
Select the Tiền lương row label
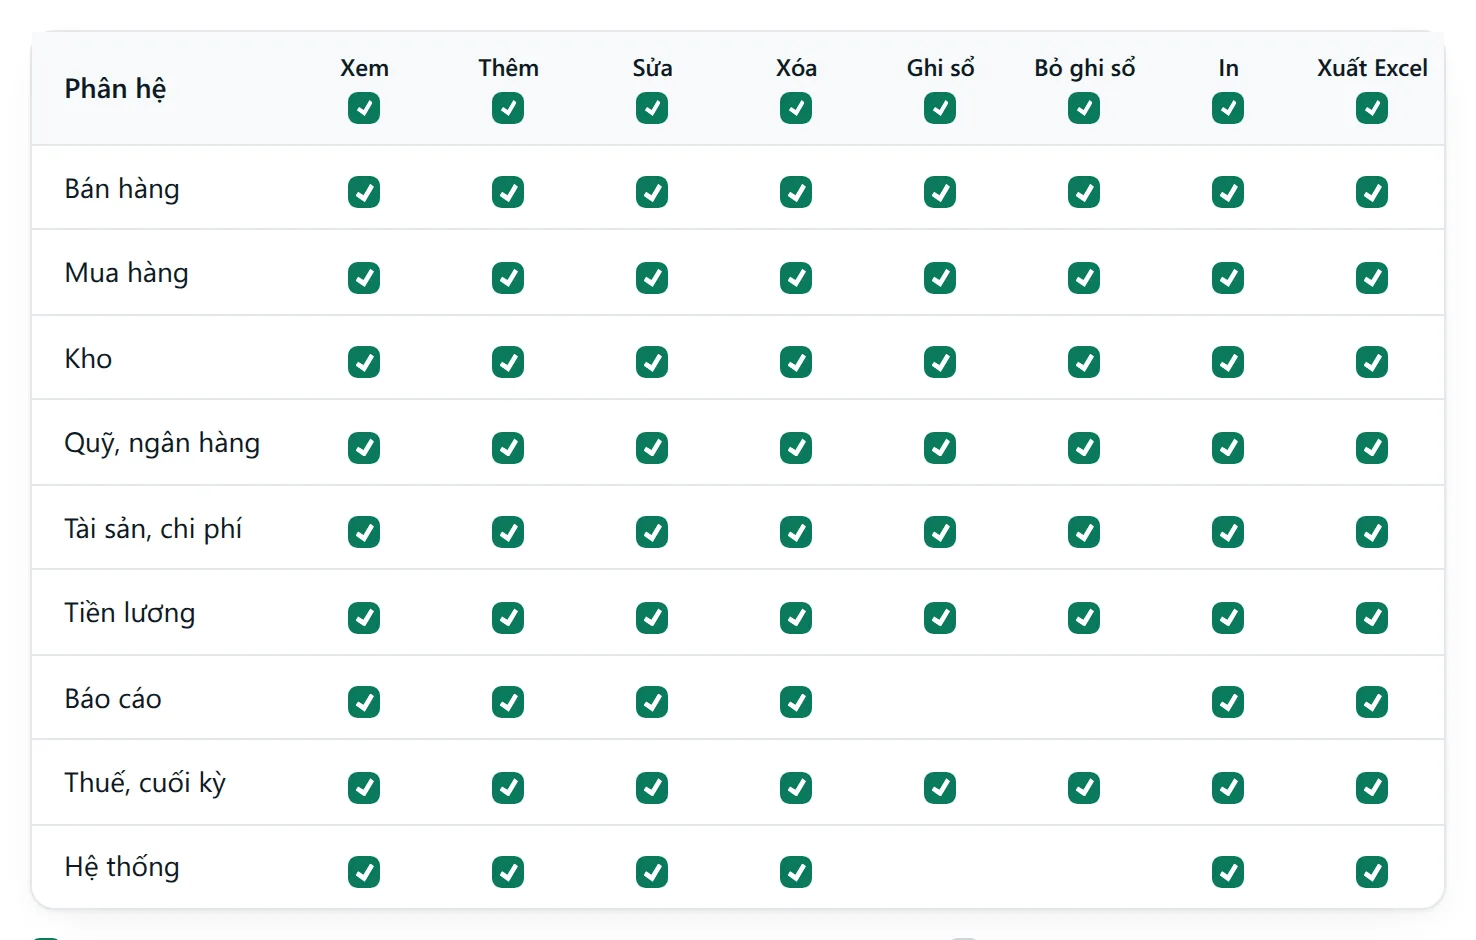click(130, 613)
